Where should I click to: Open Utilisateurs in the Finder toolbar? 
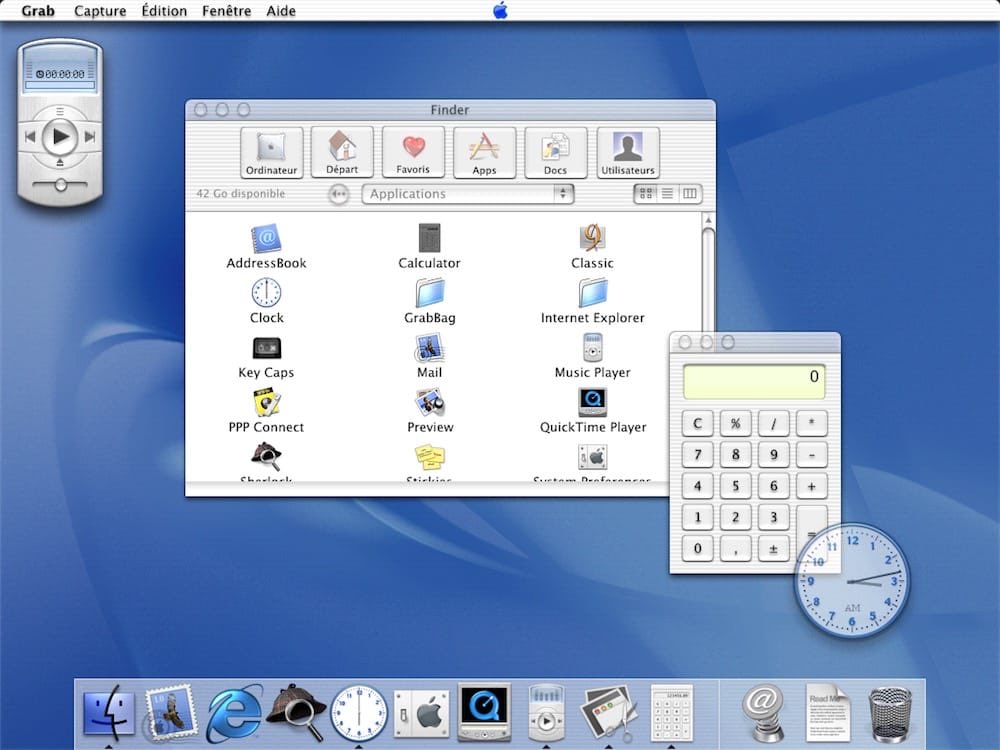click(628, 153)
